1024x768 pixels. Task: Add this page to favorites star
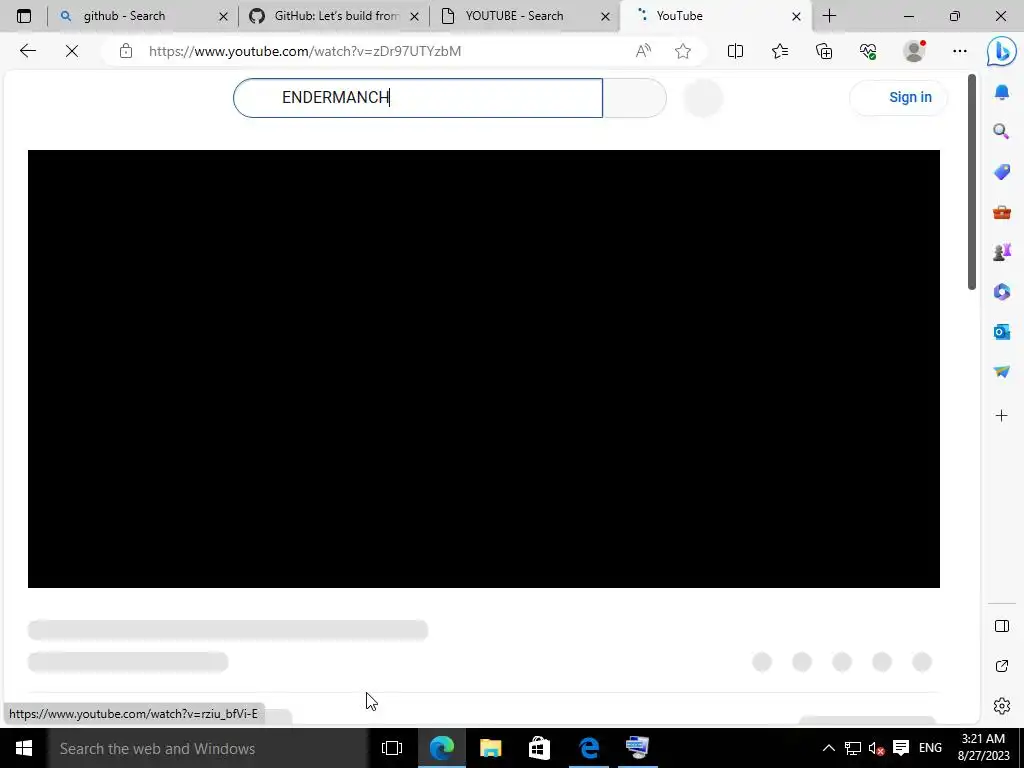coord(683,51)
